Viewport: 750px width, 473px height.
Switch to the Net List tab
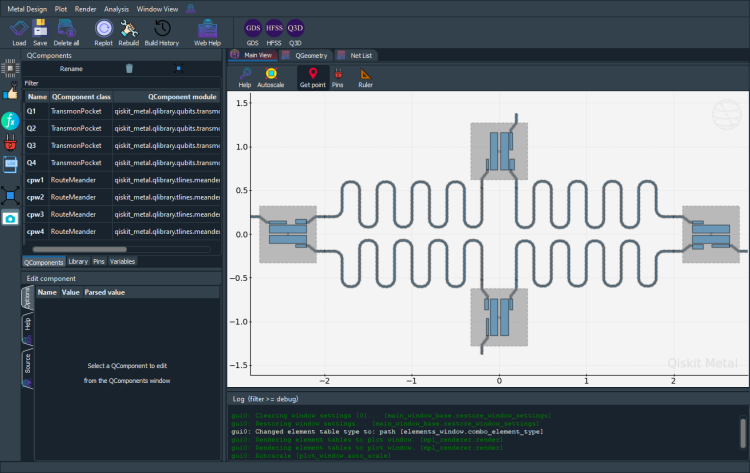355,55
